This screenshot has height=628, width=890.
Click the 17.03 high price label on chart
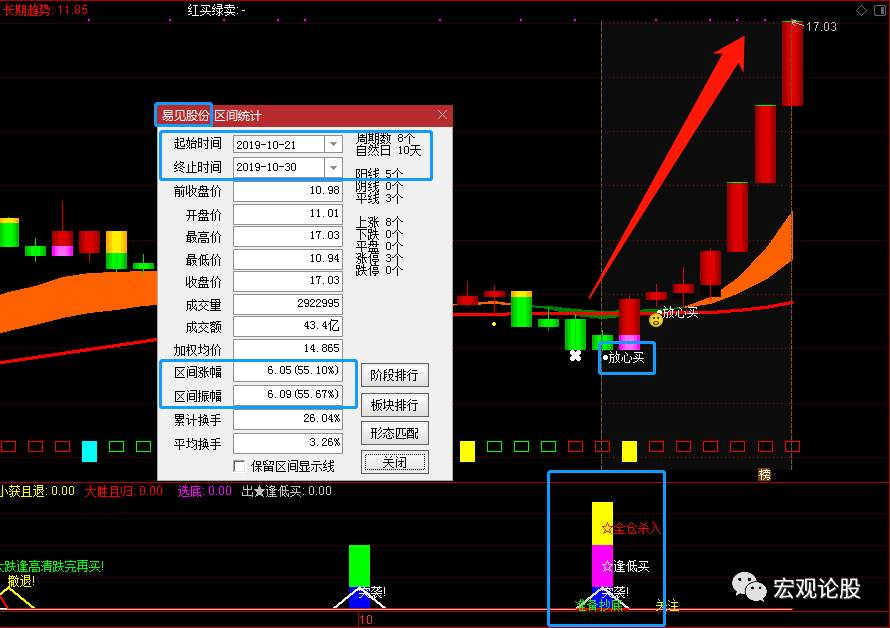click(821, 27)
